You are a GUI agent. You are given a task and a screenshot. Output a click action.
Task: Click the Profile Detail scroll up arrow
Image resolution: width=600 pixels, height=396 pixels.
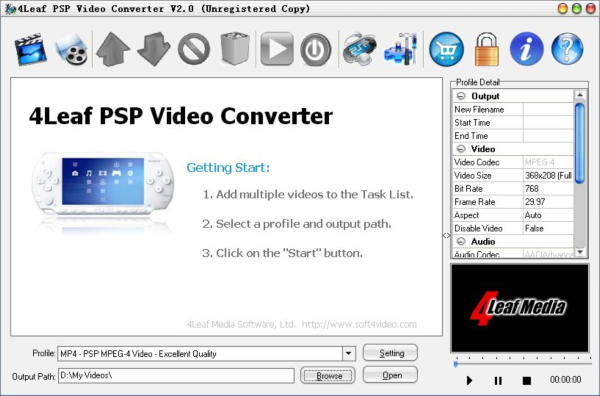point(580,95)
